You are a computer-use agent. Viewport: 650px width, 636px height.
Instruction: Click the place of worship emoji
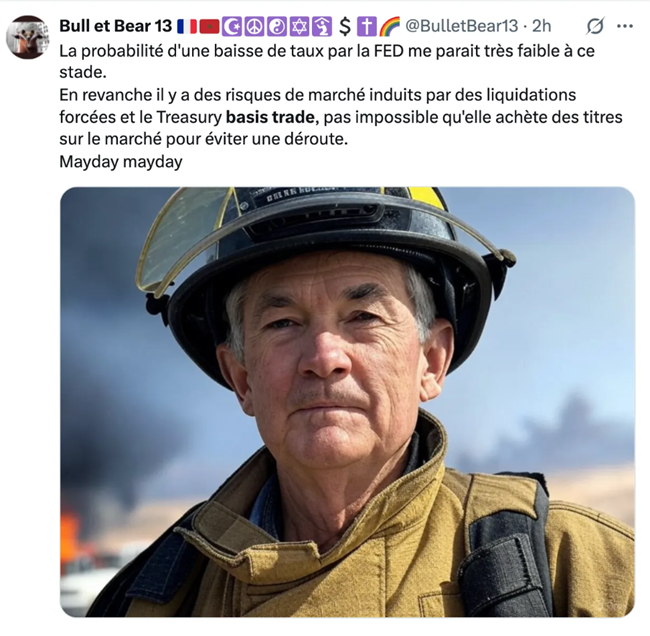point(321,27)
